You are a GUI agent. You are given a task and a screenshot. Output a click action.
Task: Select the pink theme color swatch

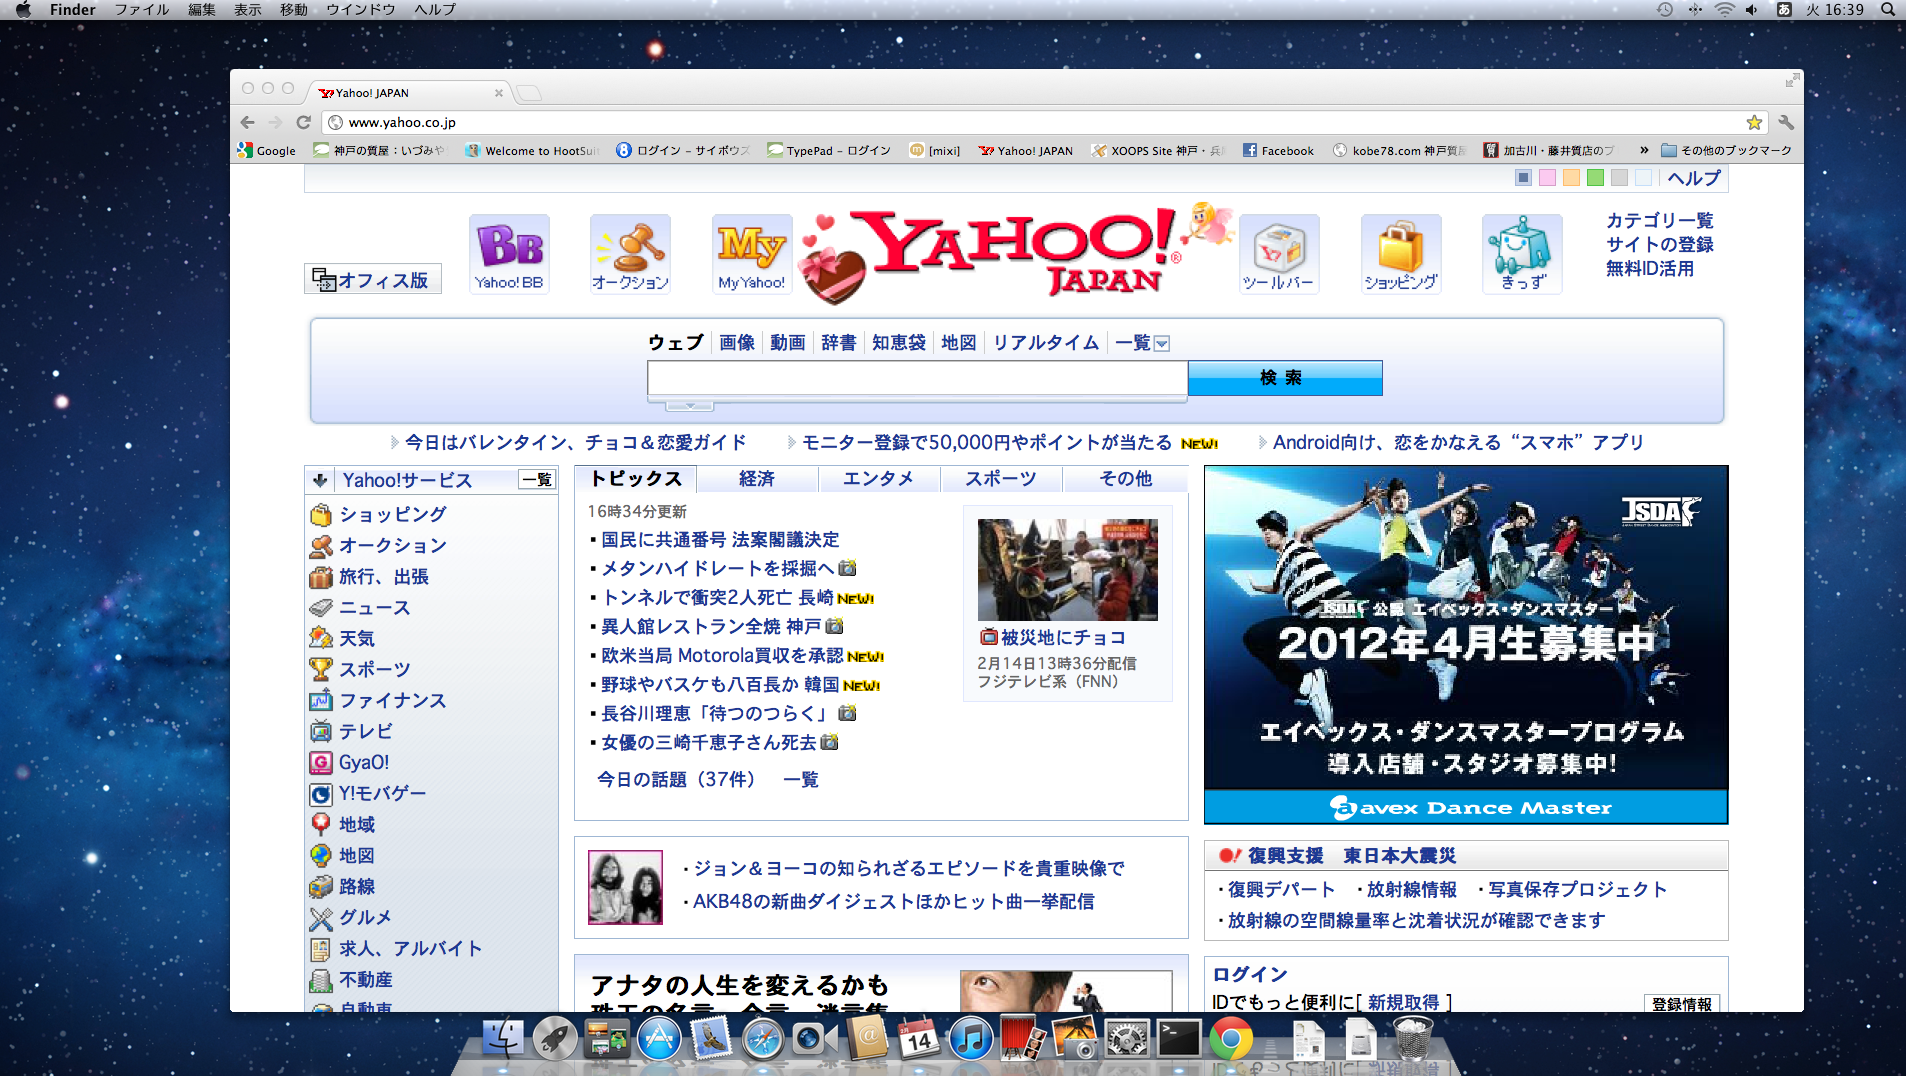(1547, 178)
